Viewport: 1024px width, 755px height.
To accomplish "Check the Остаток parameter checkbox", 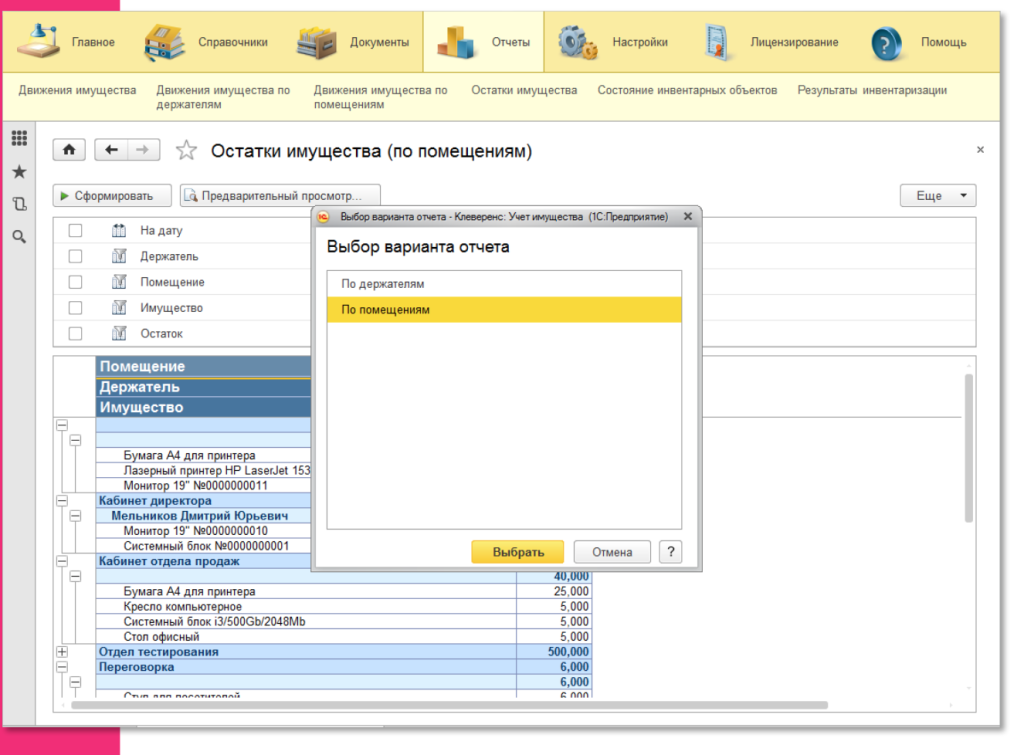I will tap(76, 334).
